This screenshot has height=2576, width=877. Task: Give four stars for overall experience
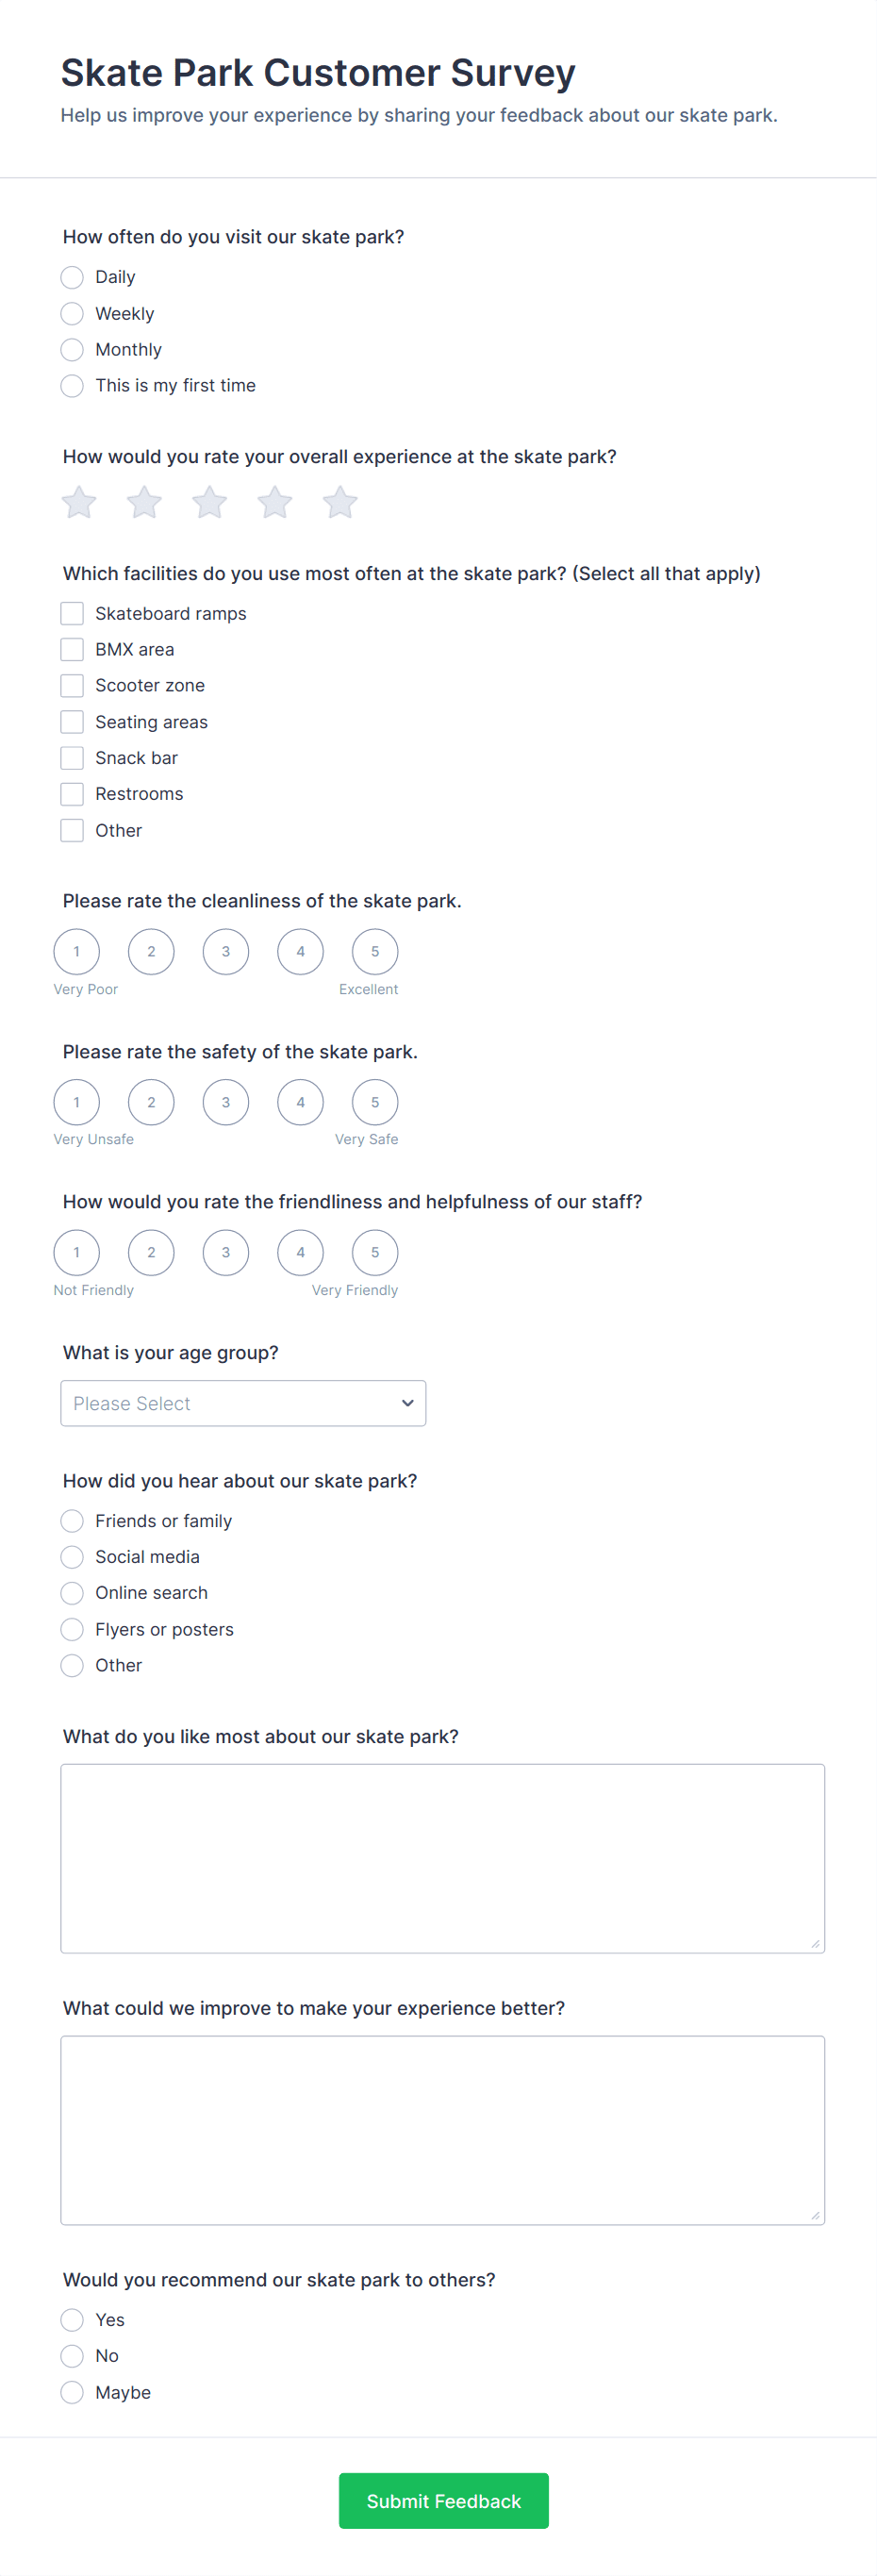point(275,502)
